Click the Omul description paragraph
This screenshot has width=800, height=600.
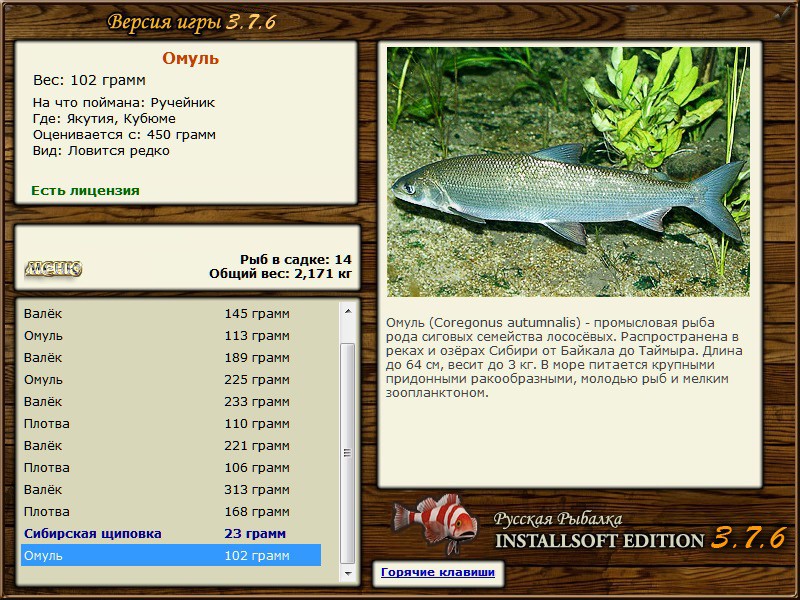(564, 358)
